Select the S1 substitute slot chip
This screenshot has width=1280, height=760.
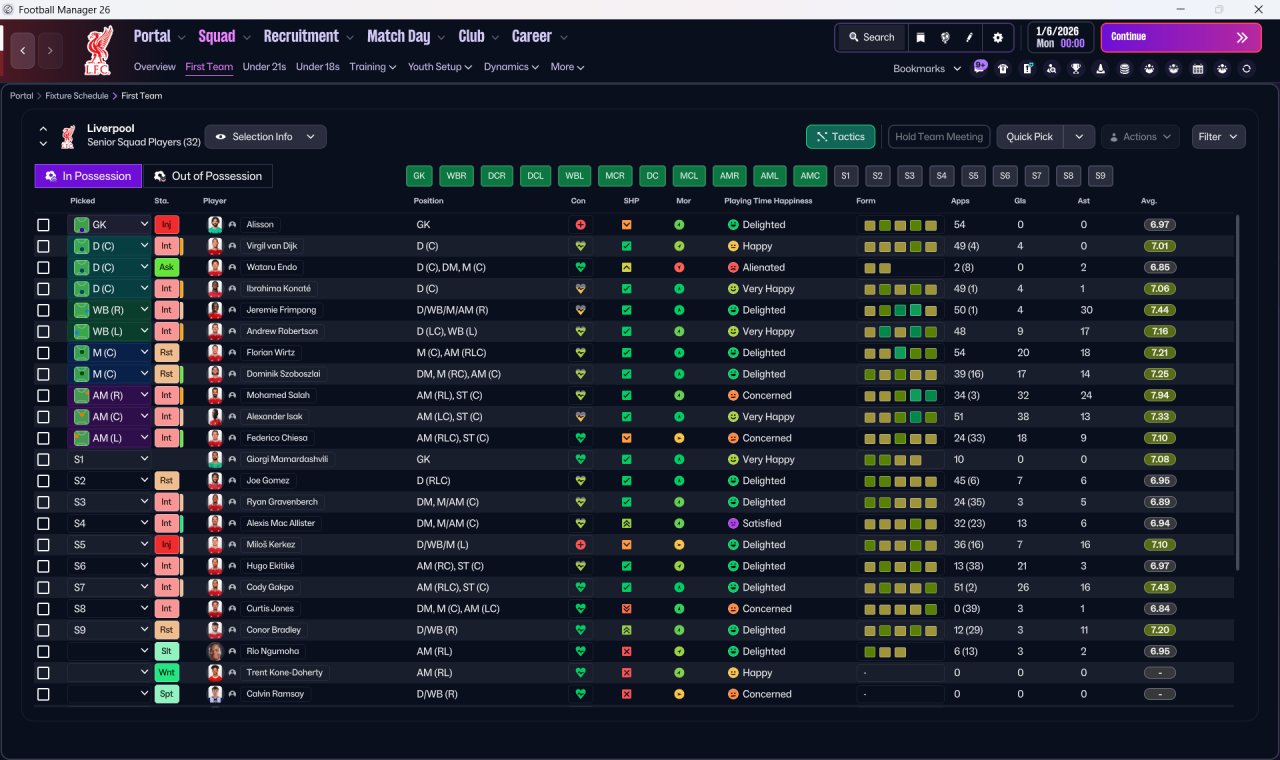click(x=845, y=176)
